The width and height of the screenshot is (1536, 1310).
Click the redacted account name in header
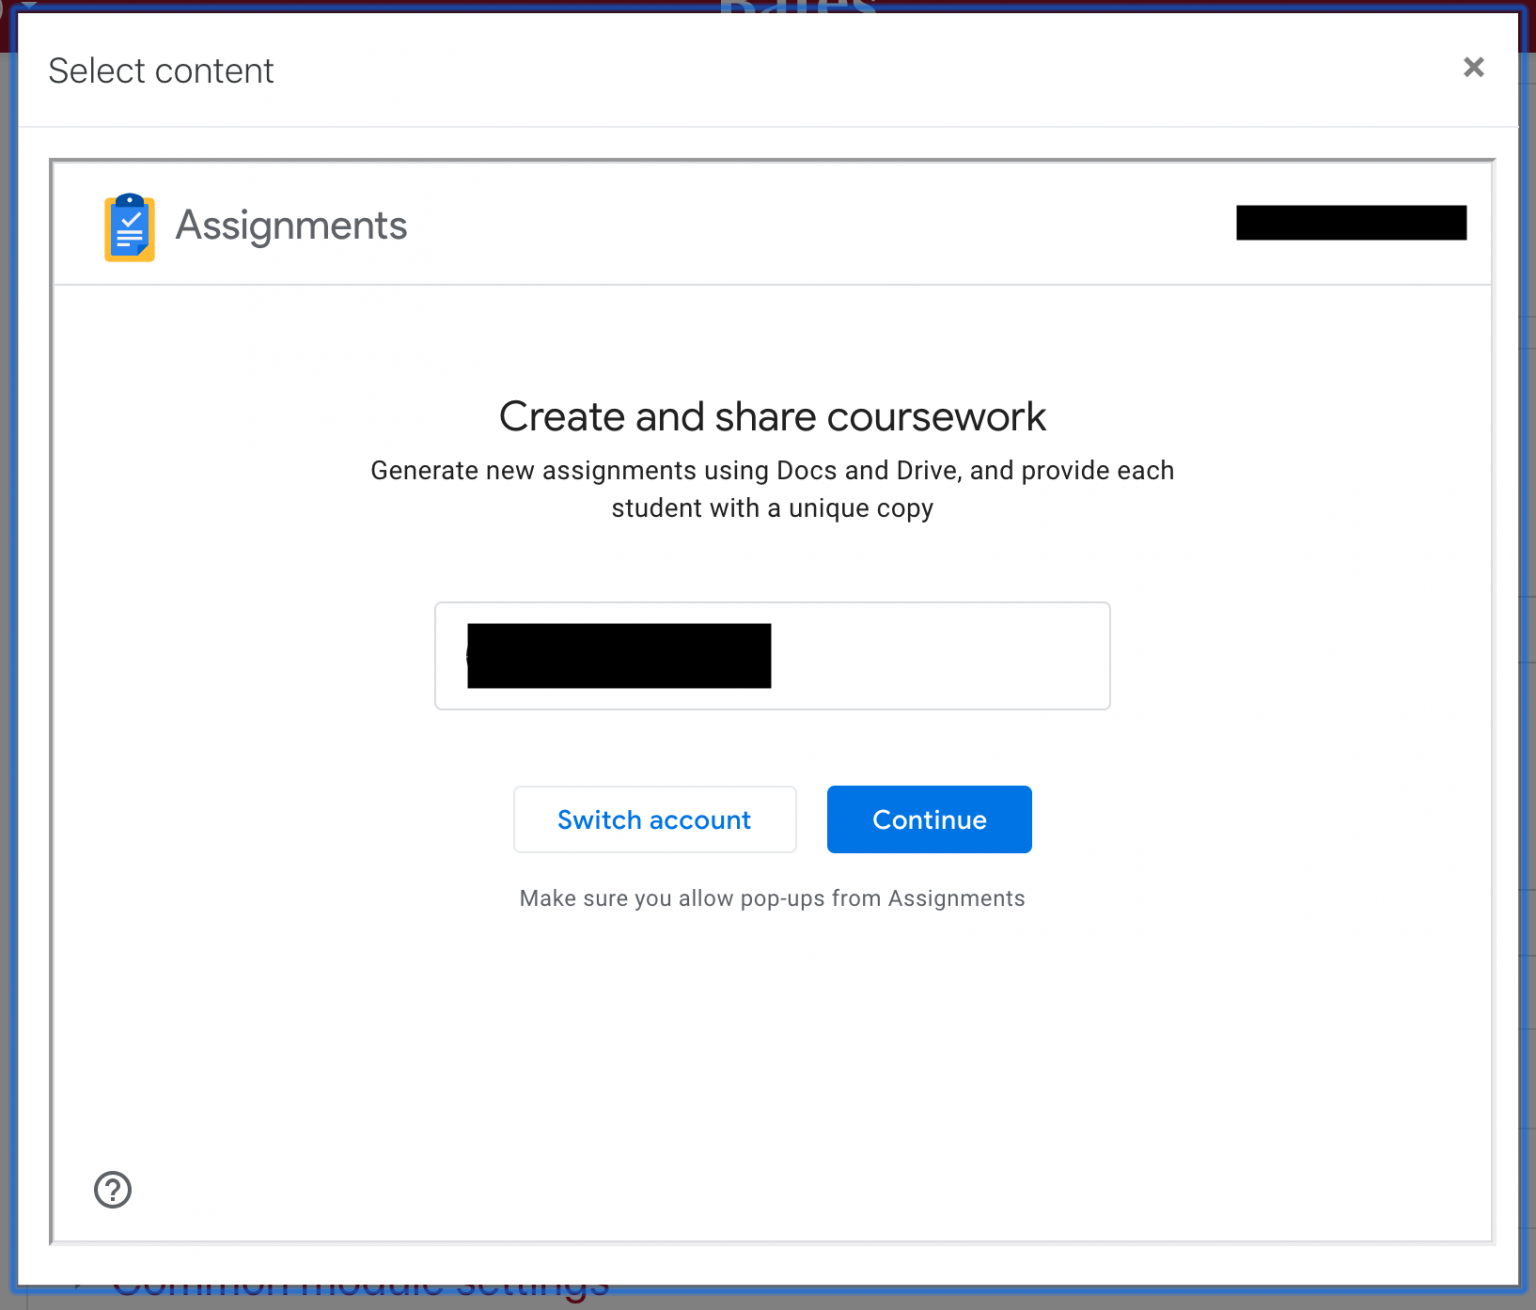(1351, 223)
